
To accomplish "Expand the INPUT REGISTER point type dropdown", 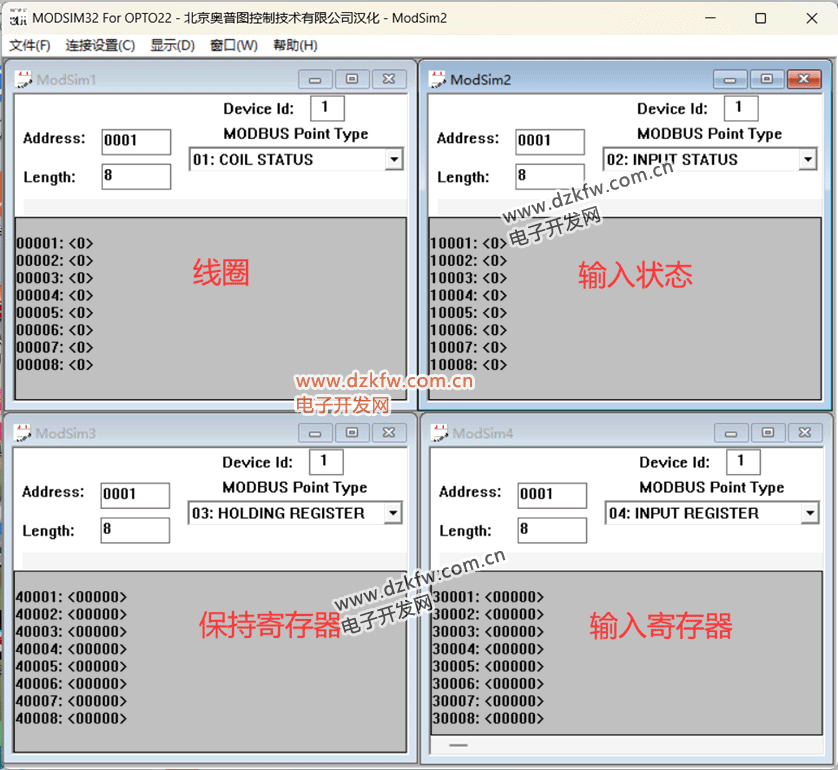I will tap(810, 514).
